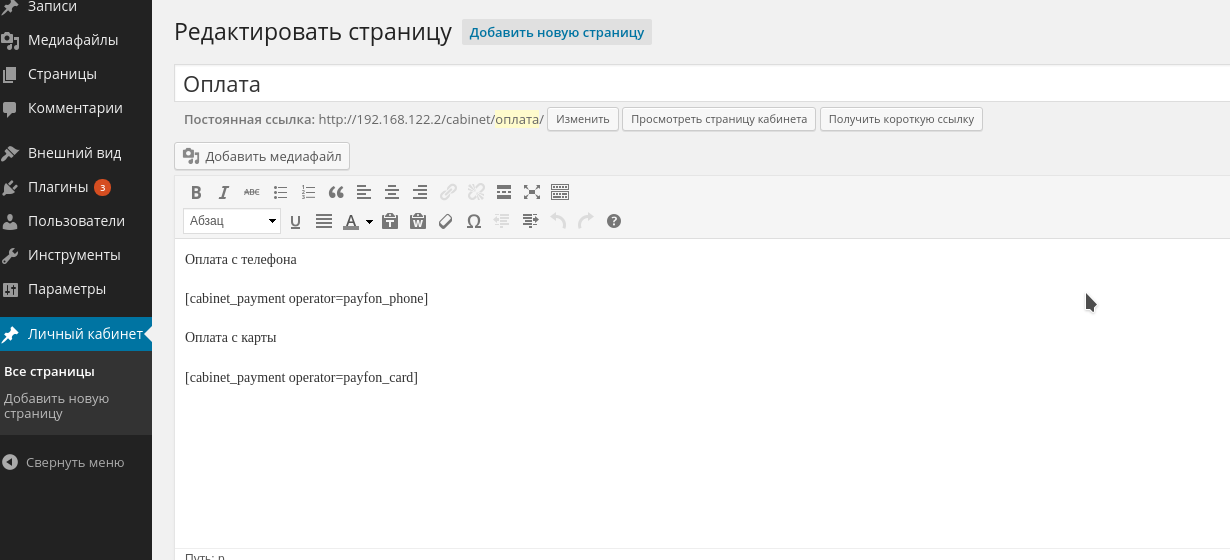
Task: Open the Плагины menu item
Action: [x=58, y=187]
